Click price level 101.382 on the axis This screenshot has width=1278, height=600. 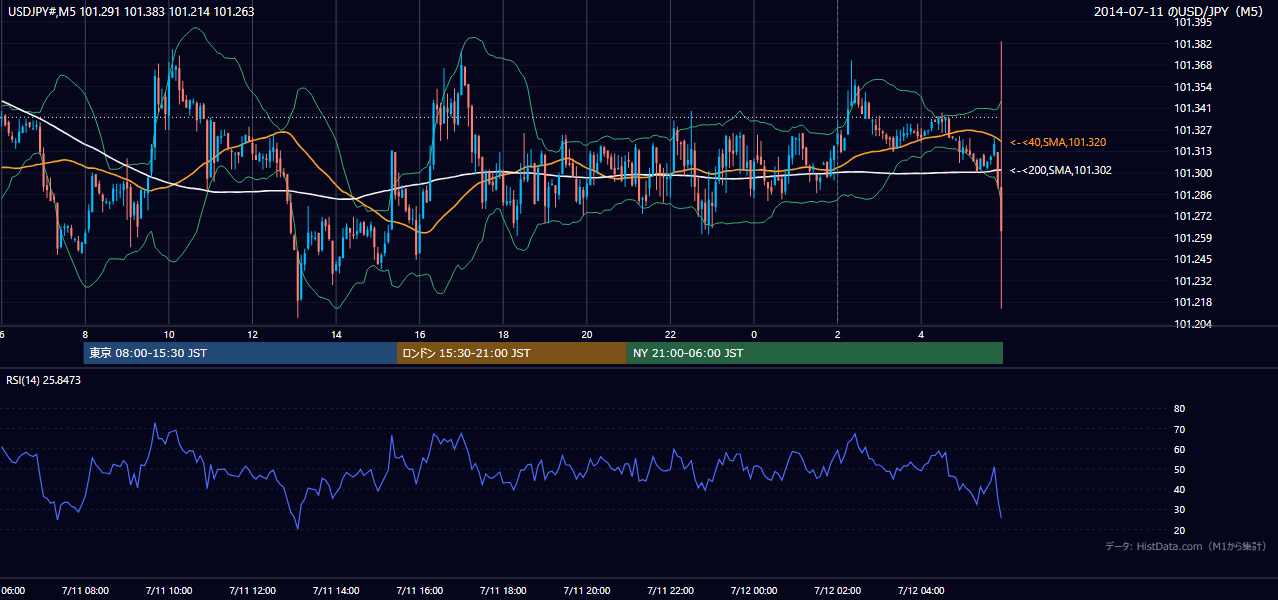[1193, 44]
